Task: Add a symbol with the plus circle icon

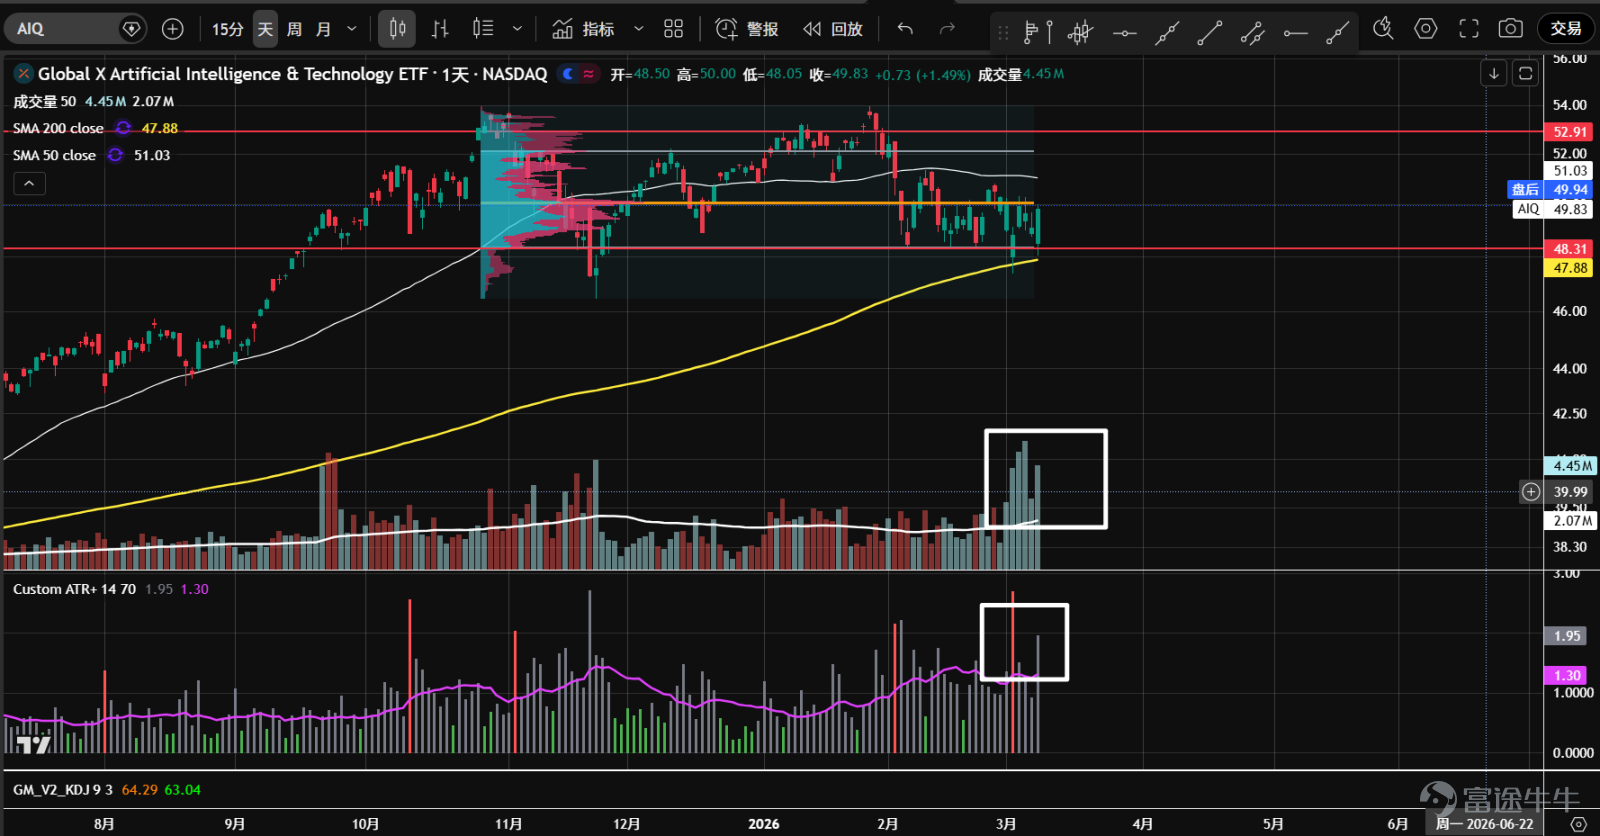Action: [x=173, y=29]
